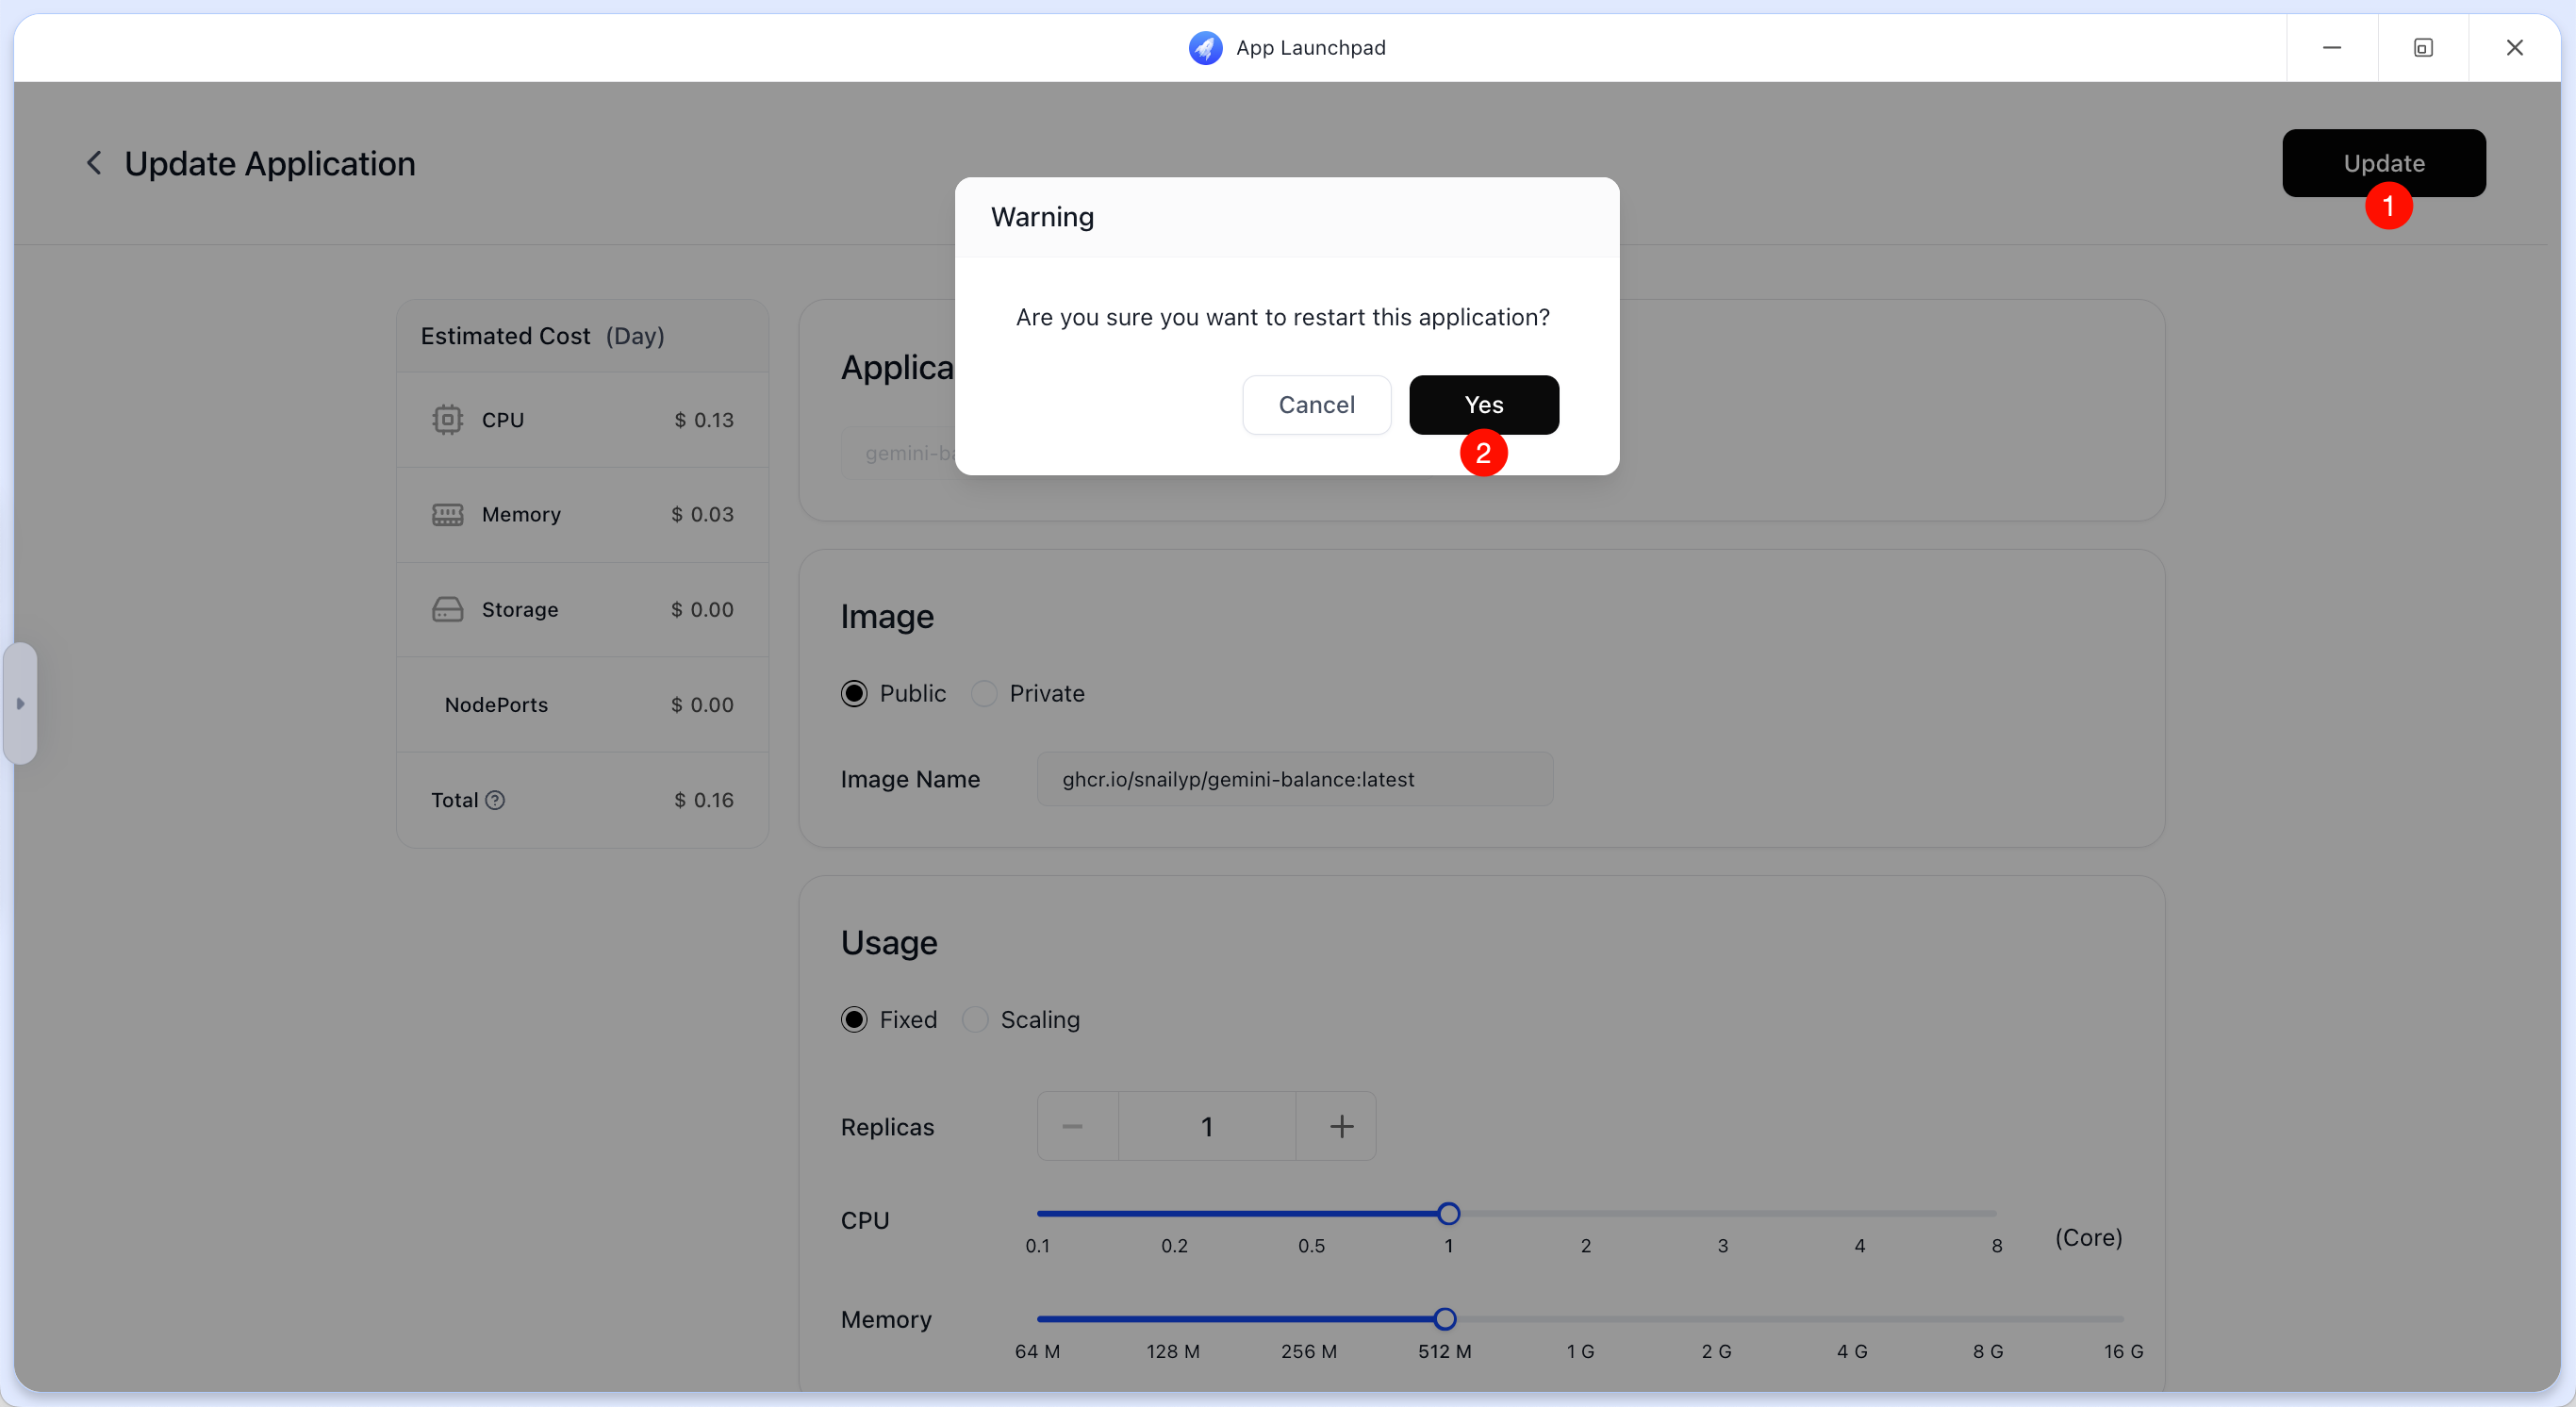
Task: Click the Storage drive icon
Action: pos(447,609)
